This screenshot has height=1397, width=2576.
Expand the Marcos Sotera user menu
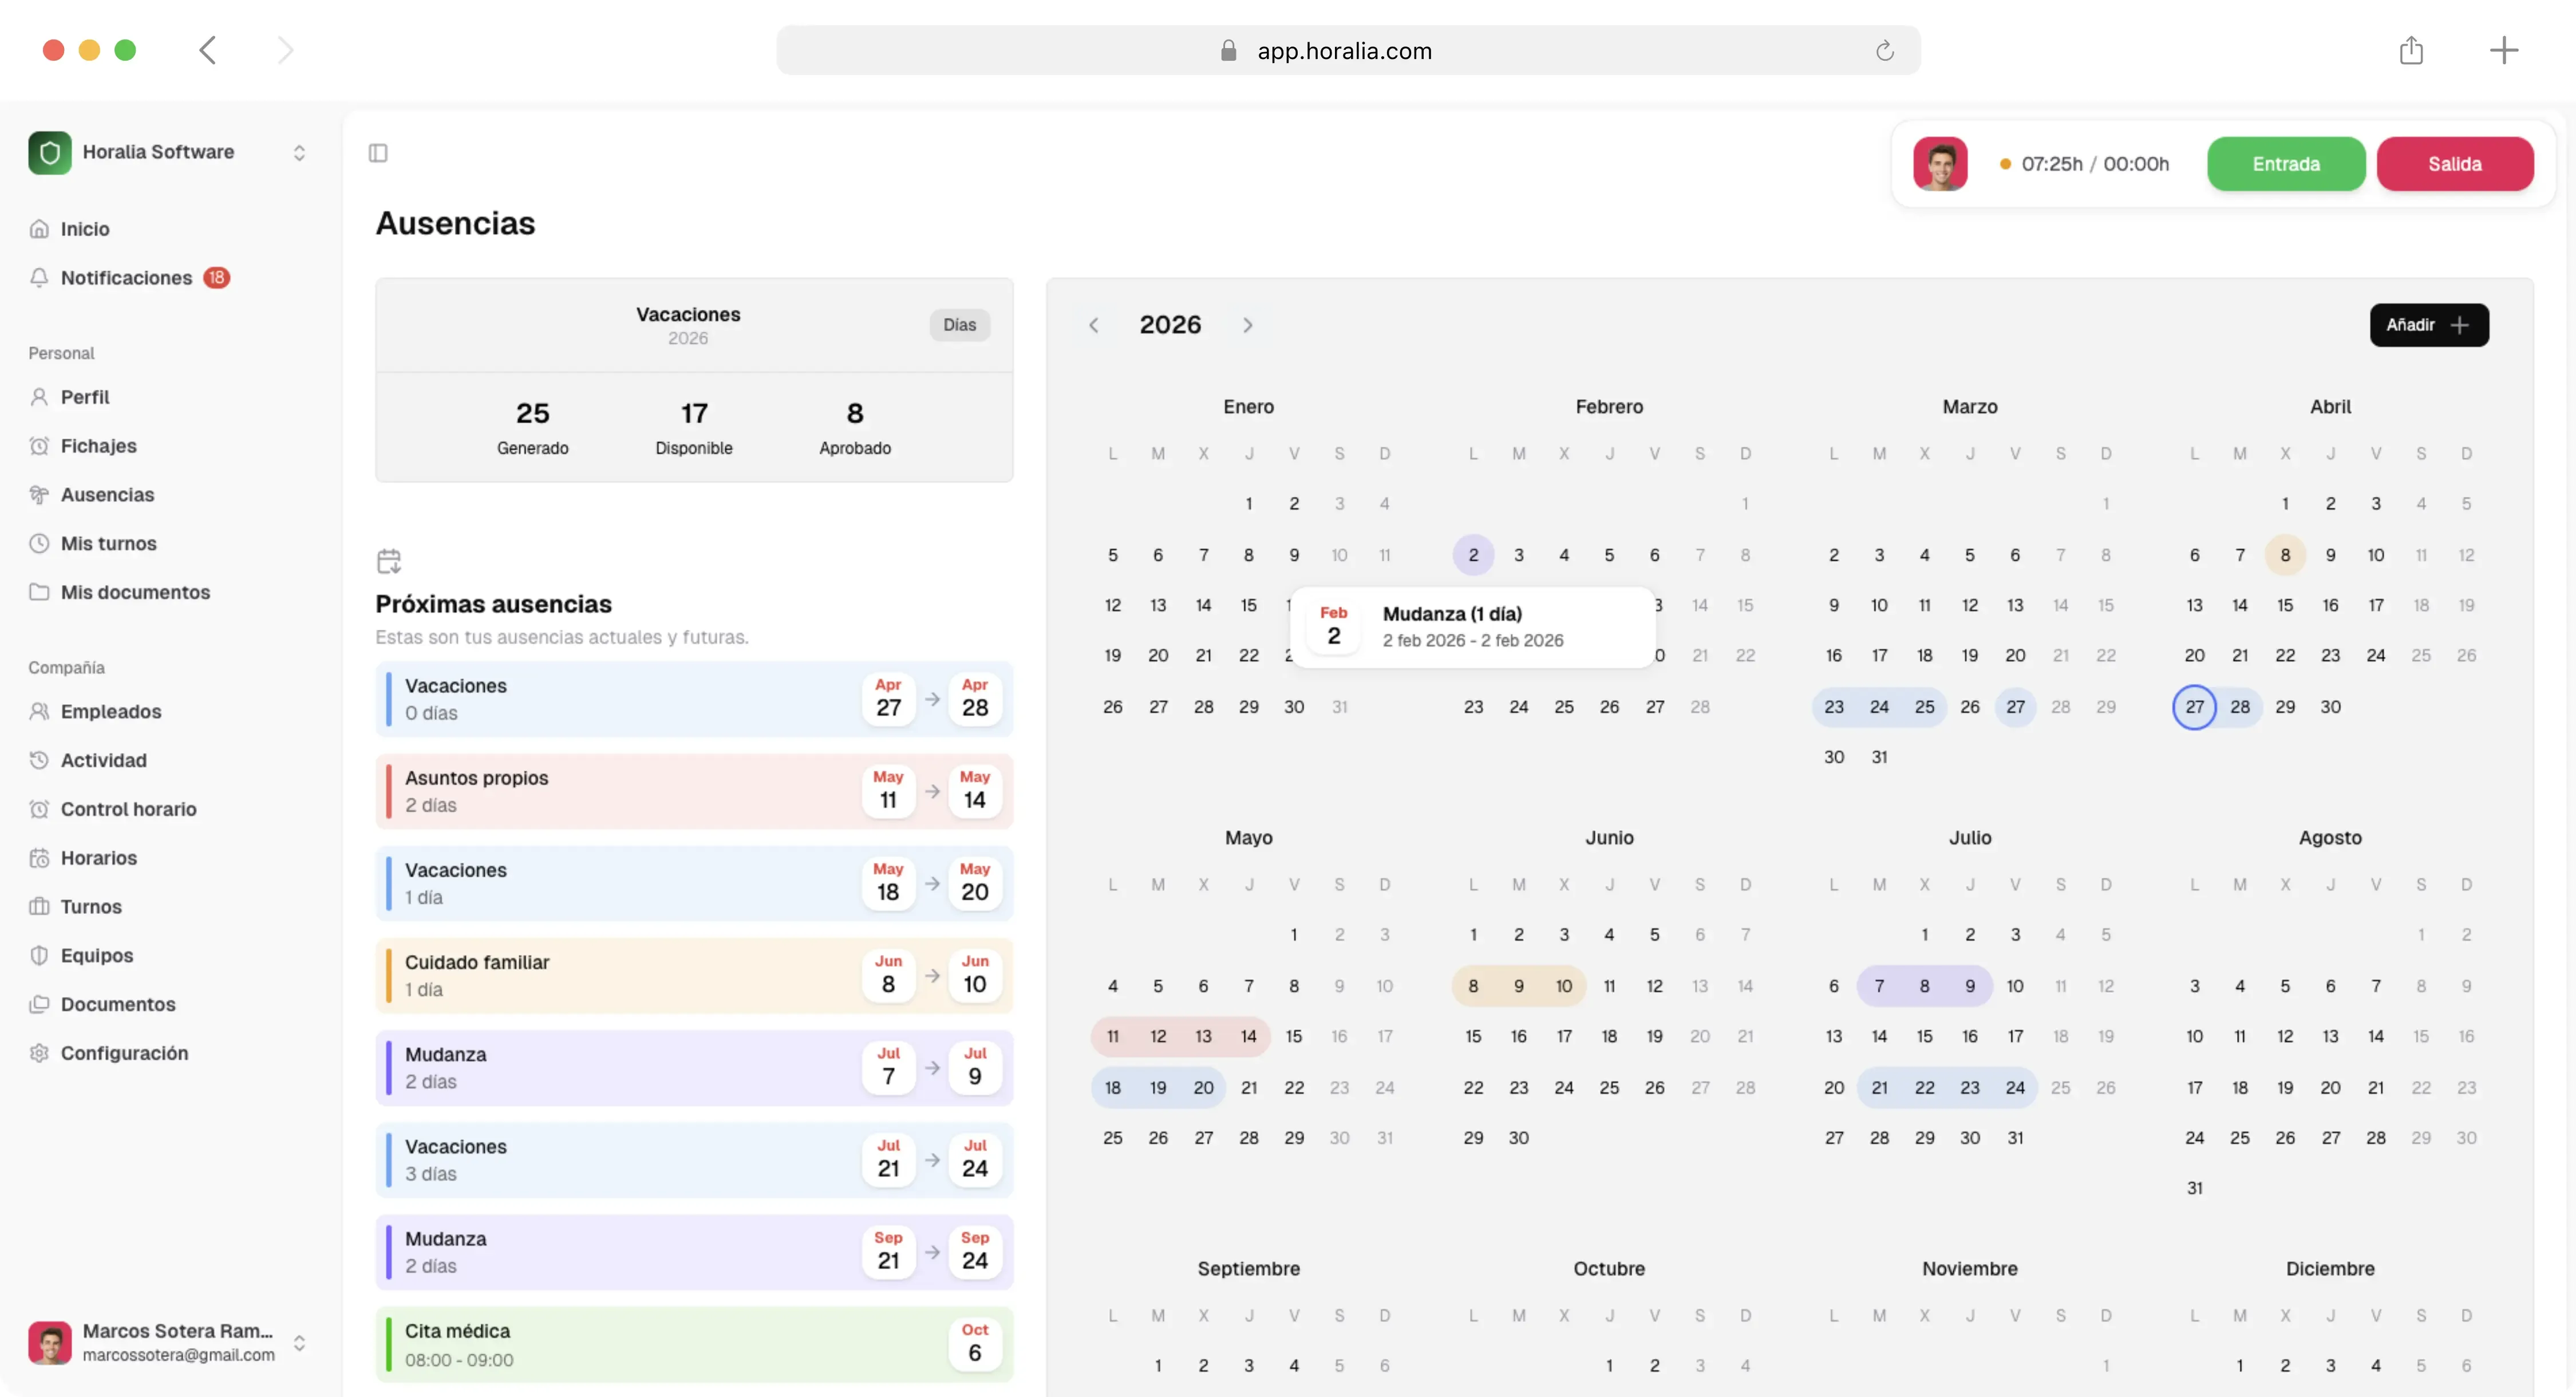coord(299,1343)
